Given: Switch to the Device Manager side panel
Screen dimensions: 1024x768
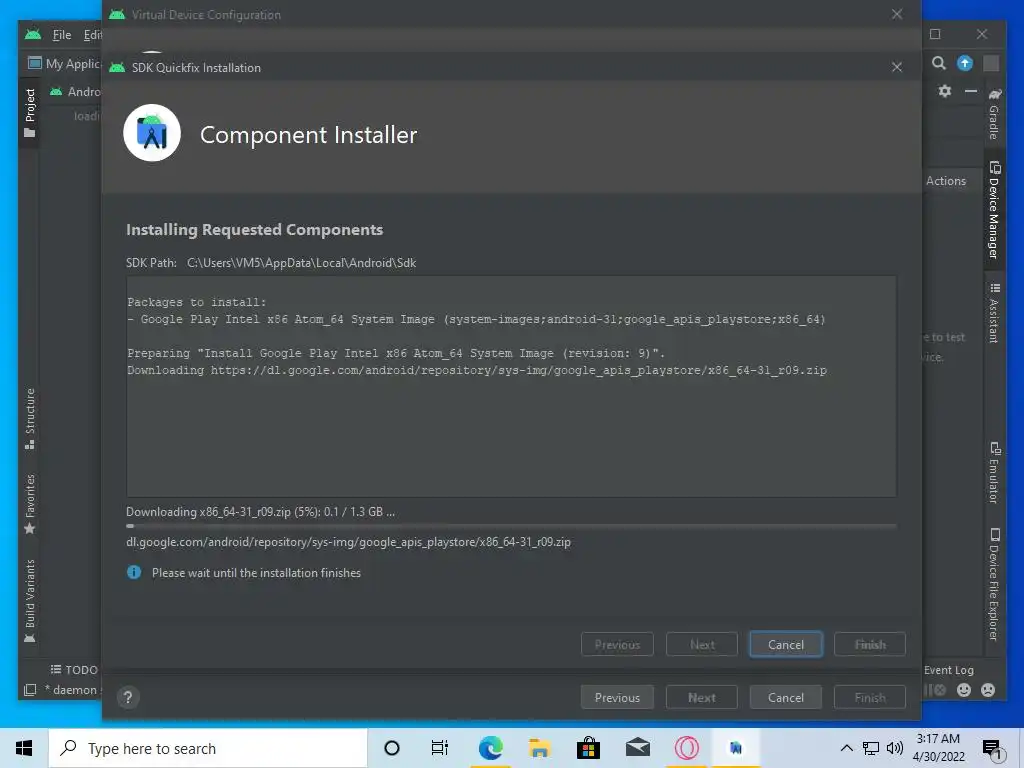Looking at the screenshot, I should 994,209.
